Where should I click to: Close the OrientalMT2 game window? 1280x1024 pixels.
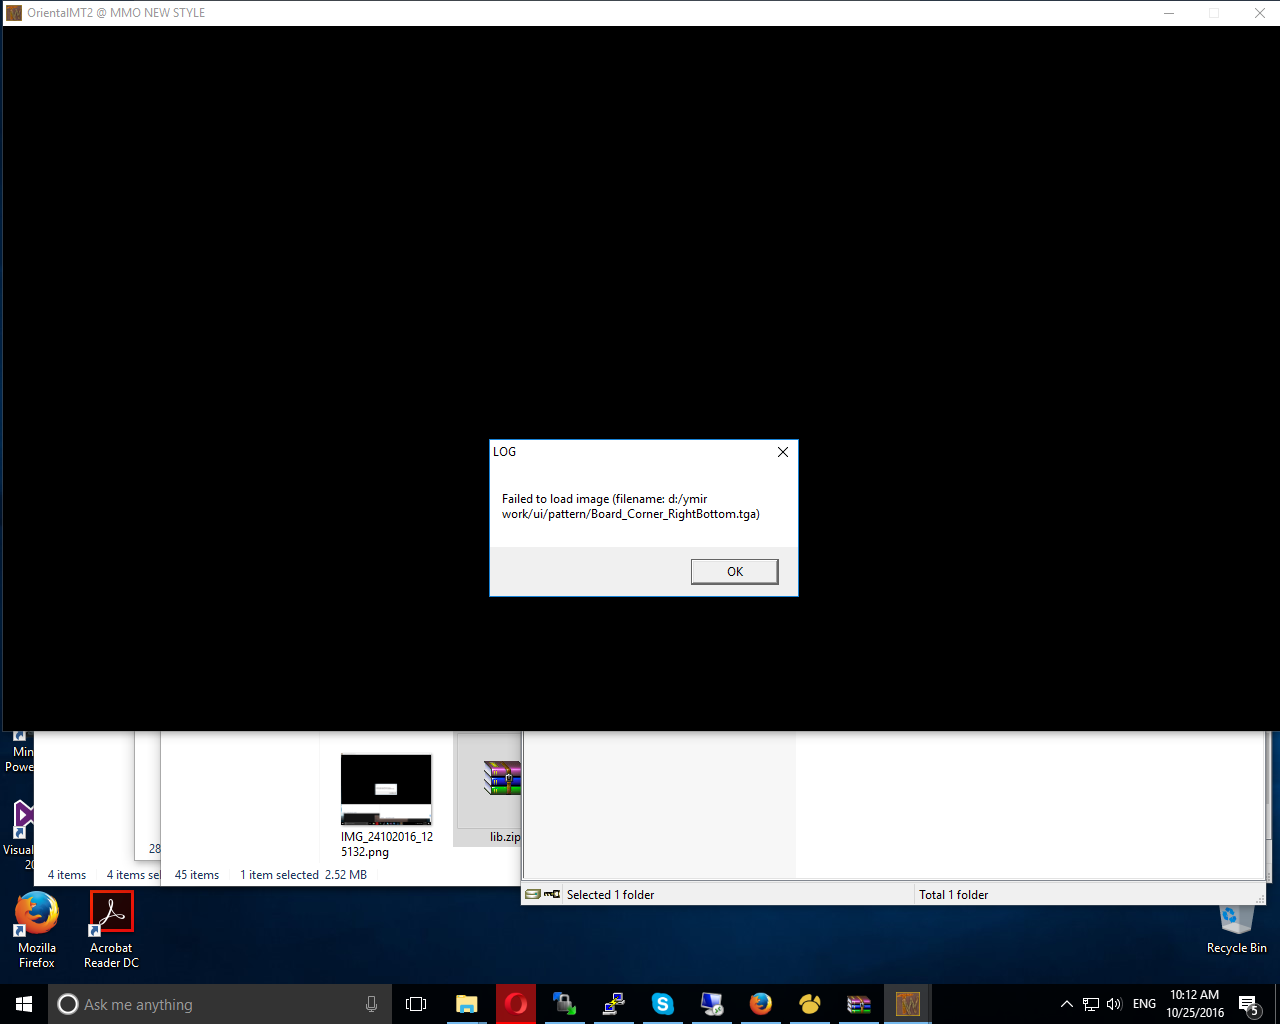[x=1259, y=13]
